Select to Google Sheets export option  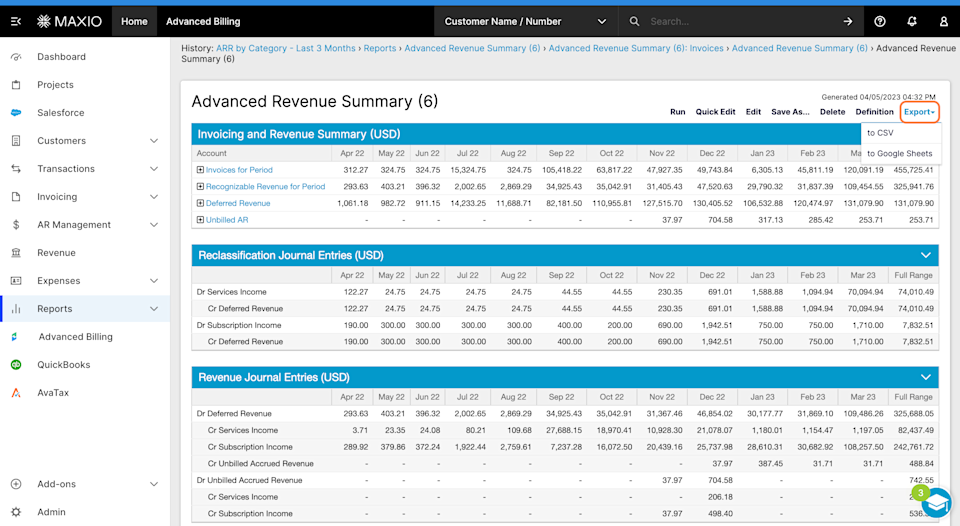[x=899, y=154]
